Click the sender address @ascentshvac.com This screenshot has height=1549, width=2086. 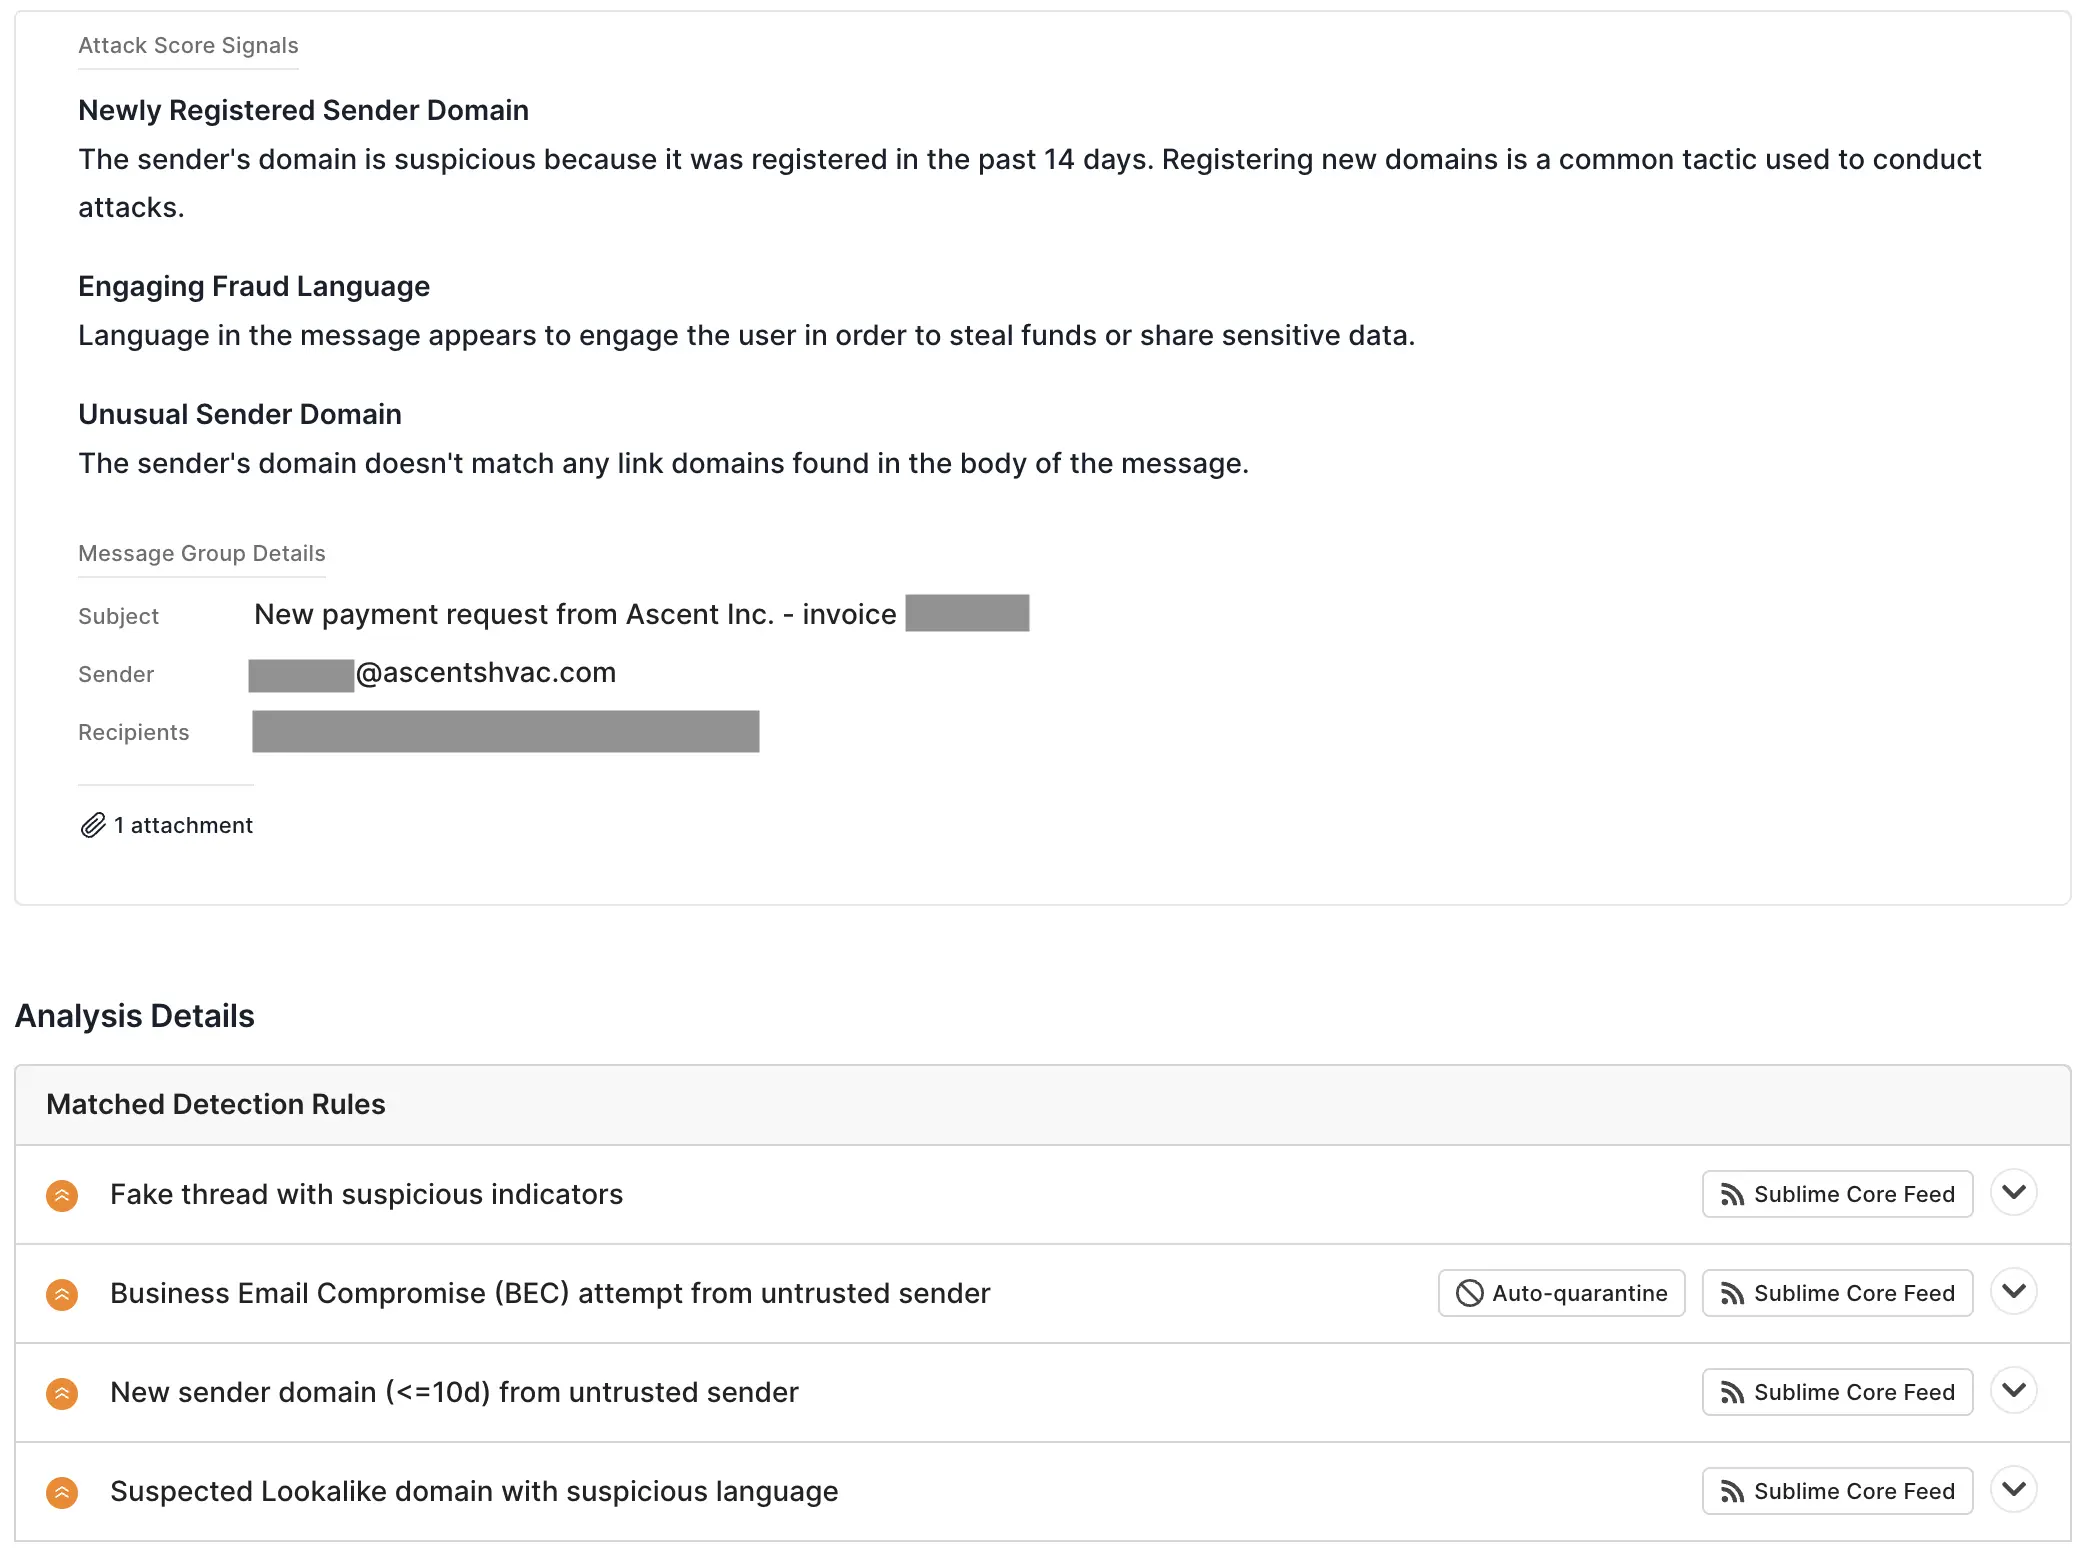(x=485, y=673)
